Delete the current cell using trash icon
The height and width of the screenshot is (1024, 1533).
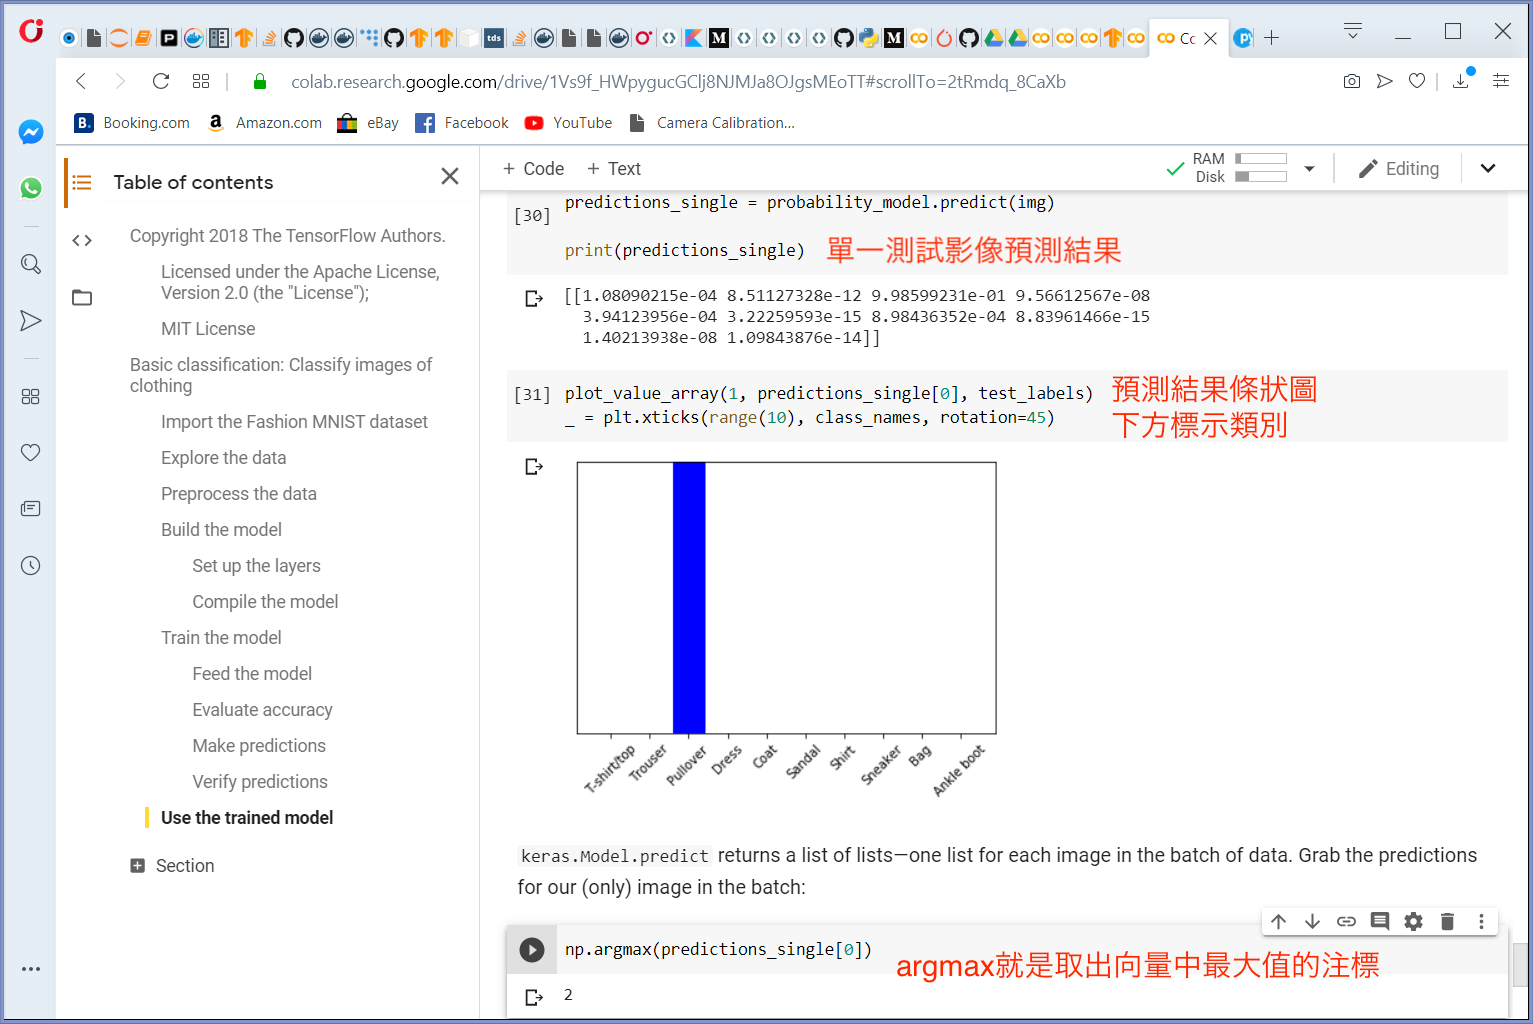coord(1447,922)
